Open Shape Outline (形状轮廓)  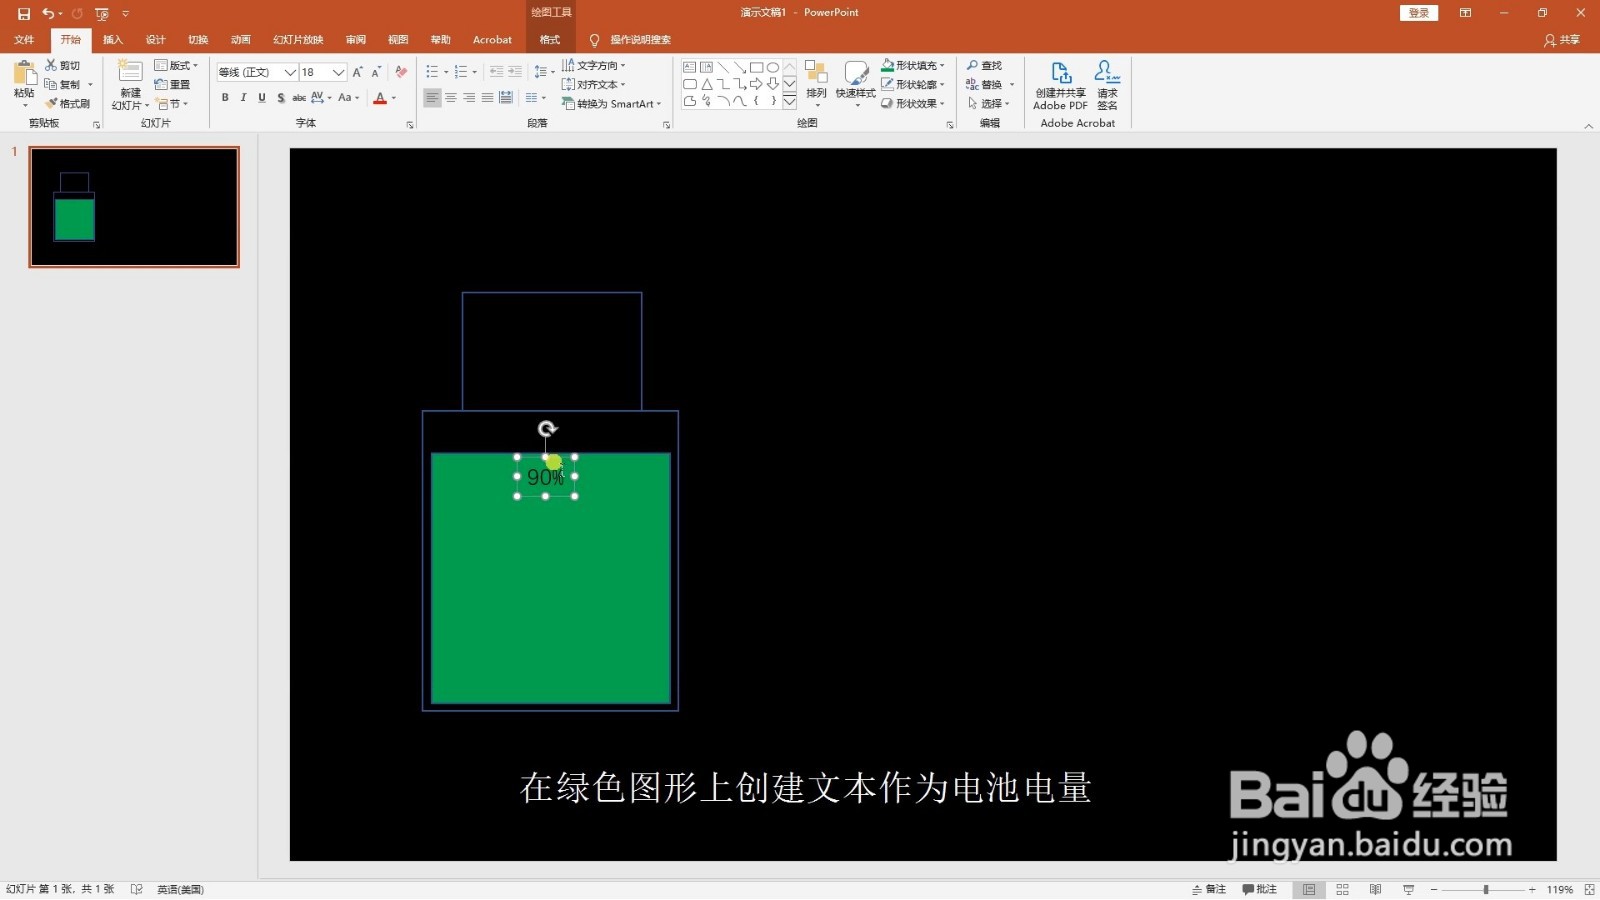click(x=912, y=84)
